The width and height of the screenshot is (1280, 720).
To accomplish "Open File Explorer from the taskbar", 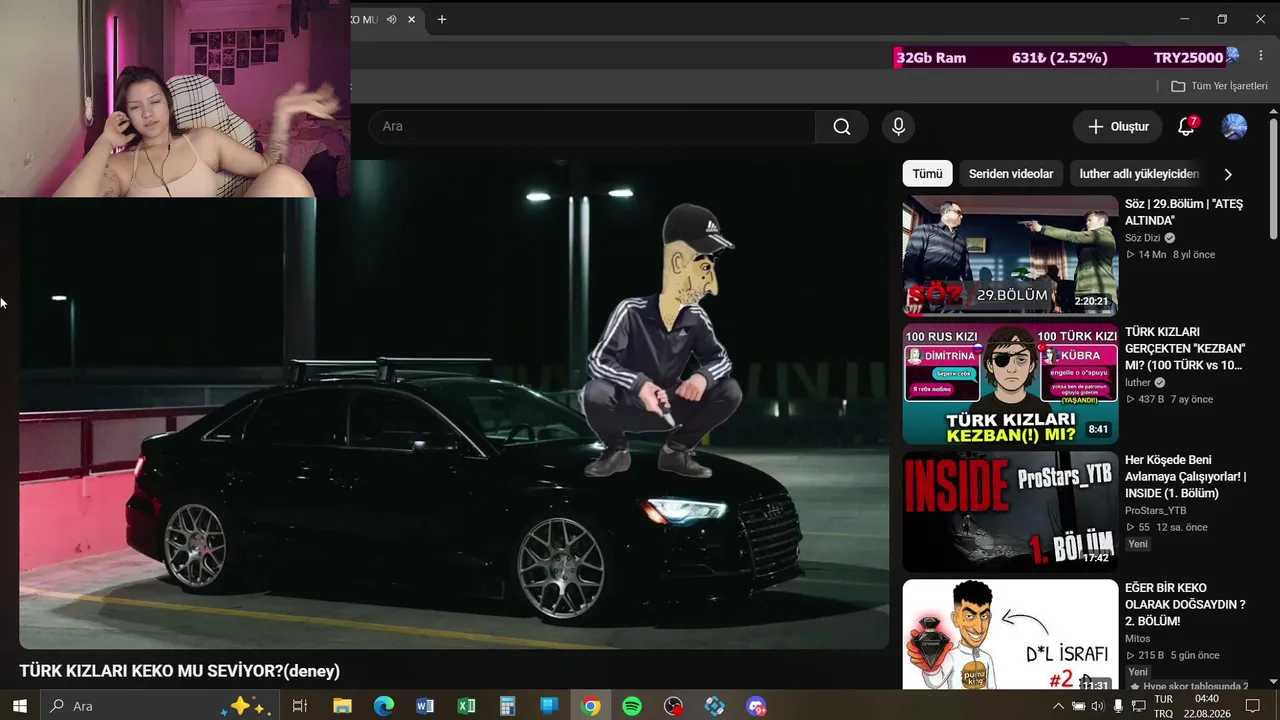I will 342,705.
